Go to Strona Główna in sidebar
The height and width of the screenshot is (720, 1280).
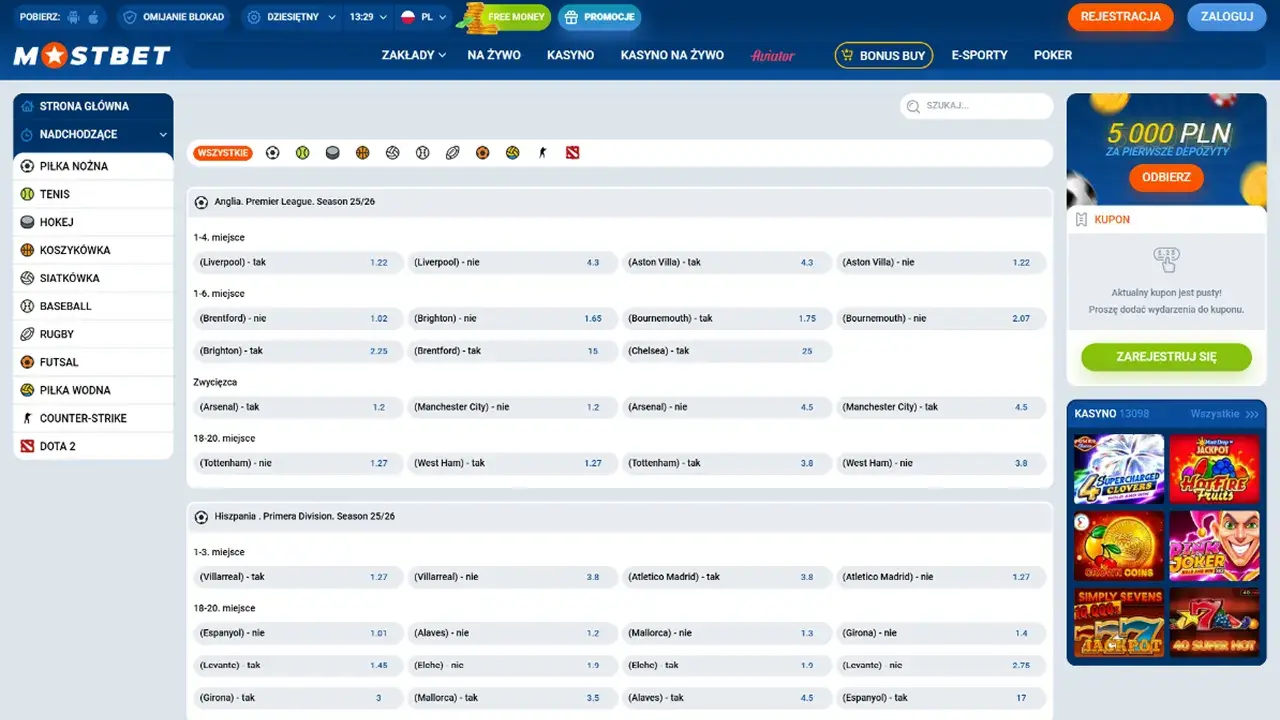[93, 106]
